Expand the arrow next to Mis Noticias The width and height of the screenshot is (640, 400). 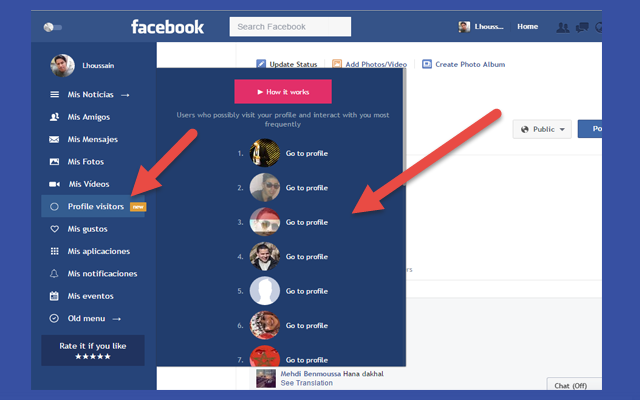(x=125, y=95)
